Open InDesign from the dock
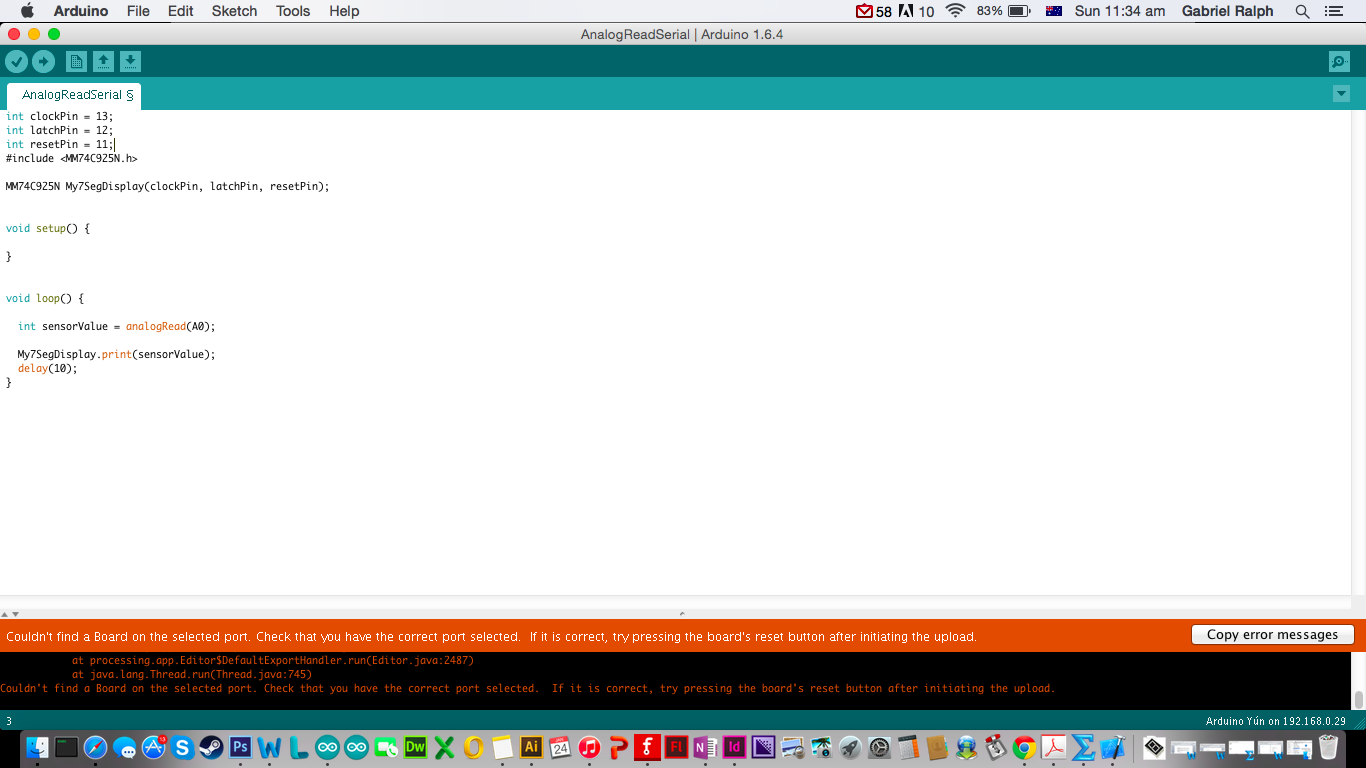Viewport: 1366px width, 768px height. click(734, 747)
